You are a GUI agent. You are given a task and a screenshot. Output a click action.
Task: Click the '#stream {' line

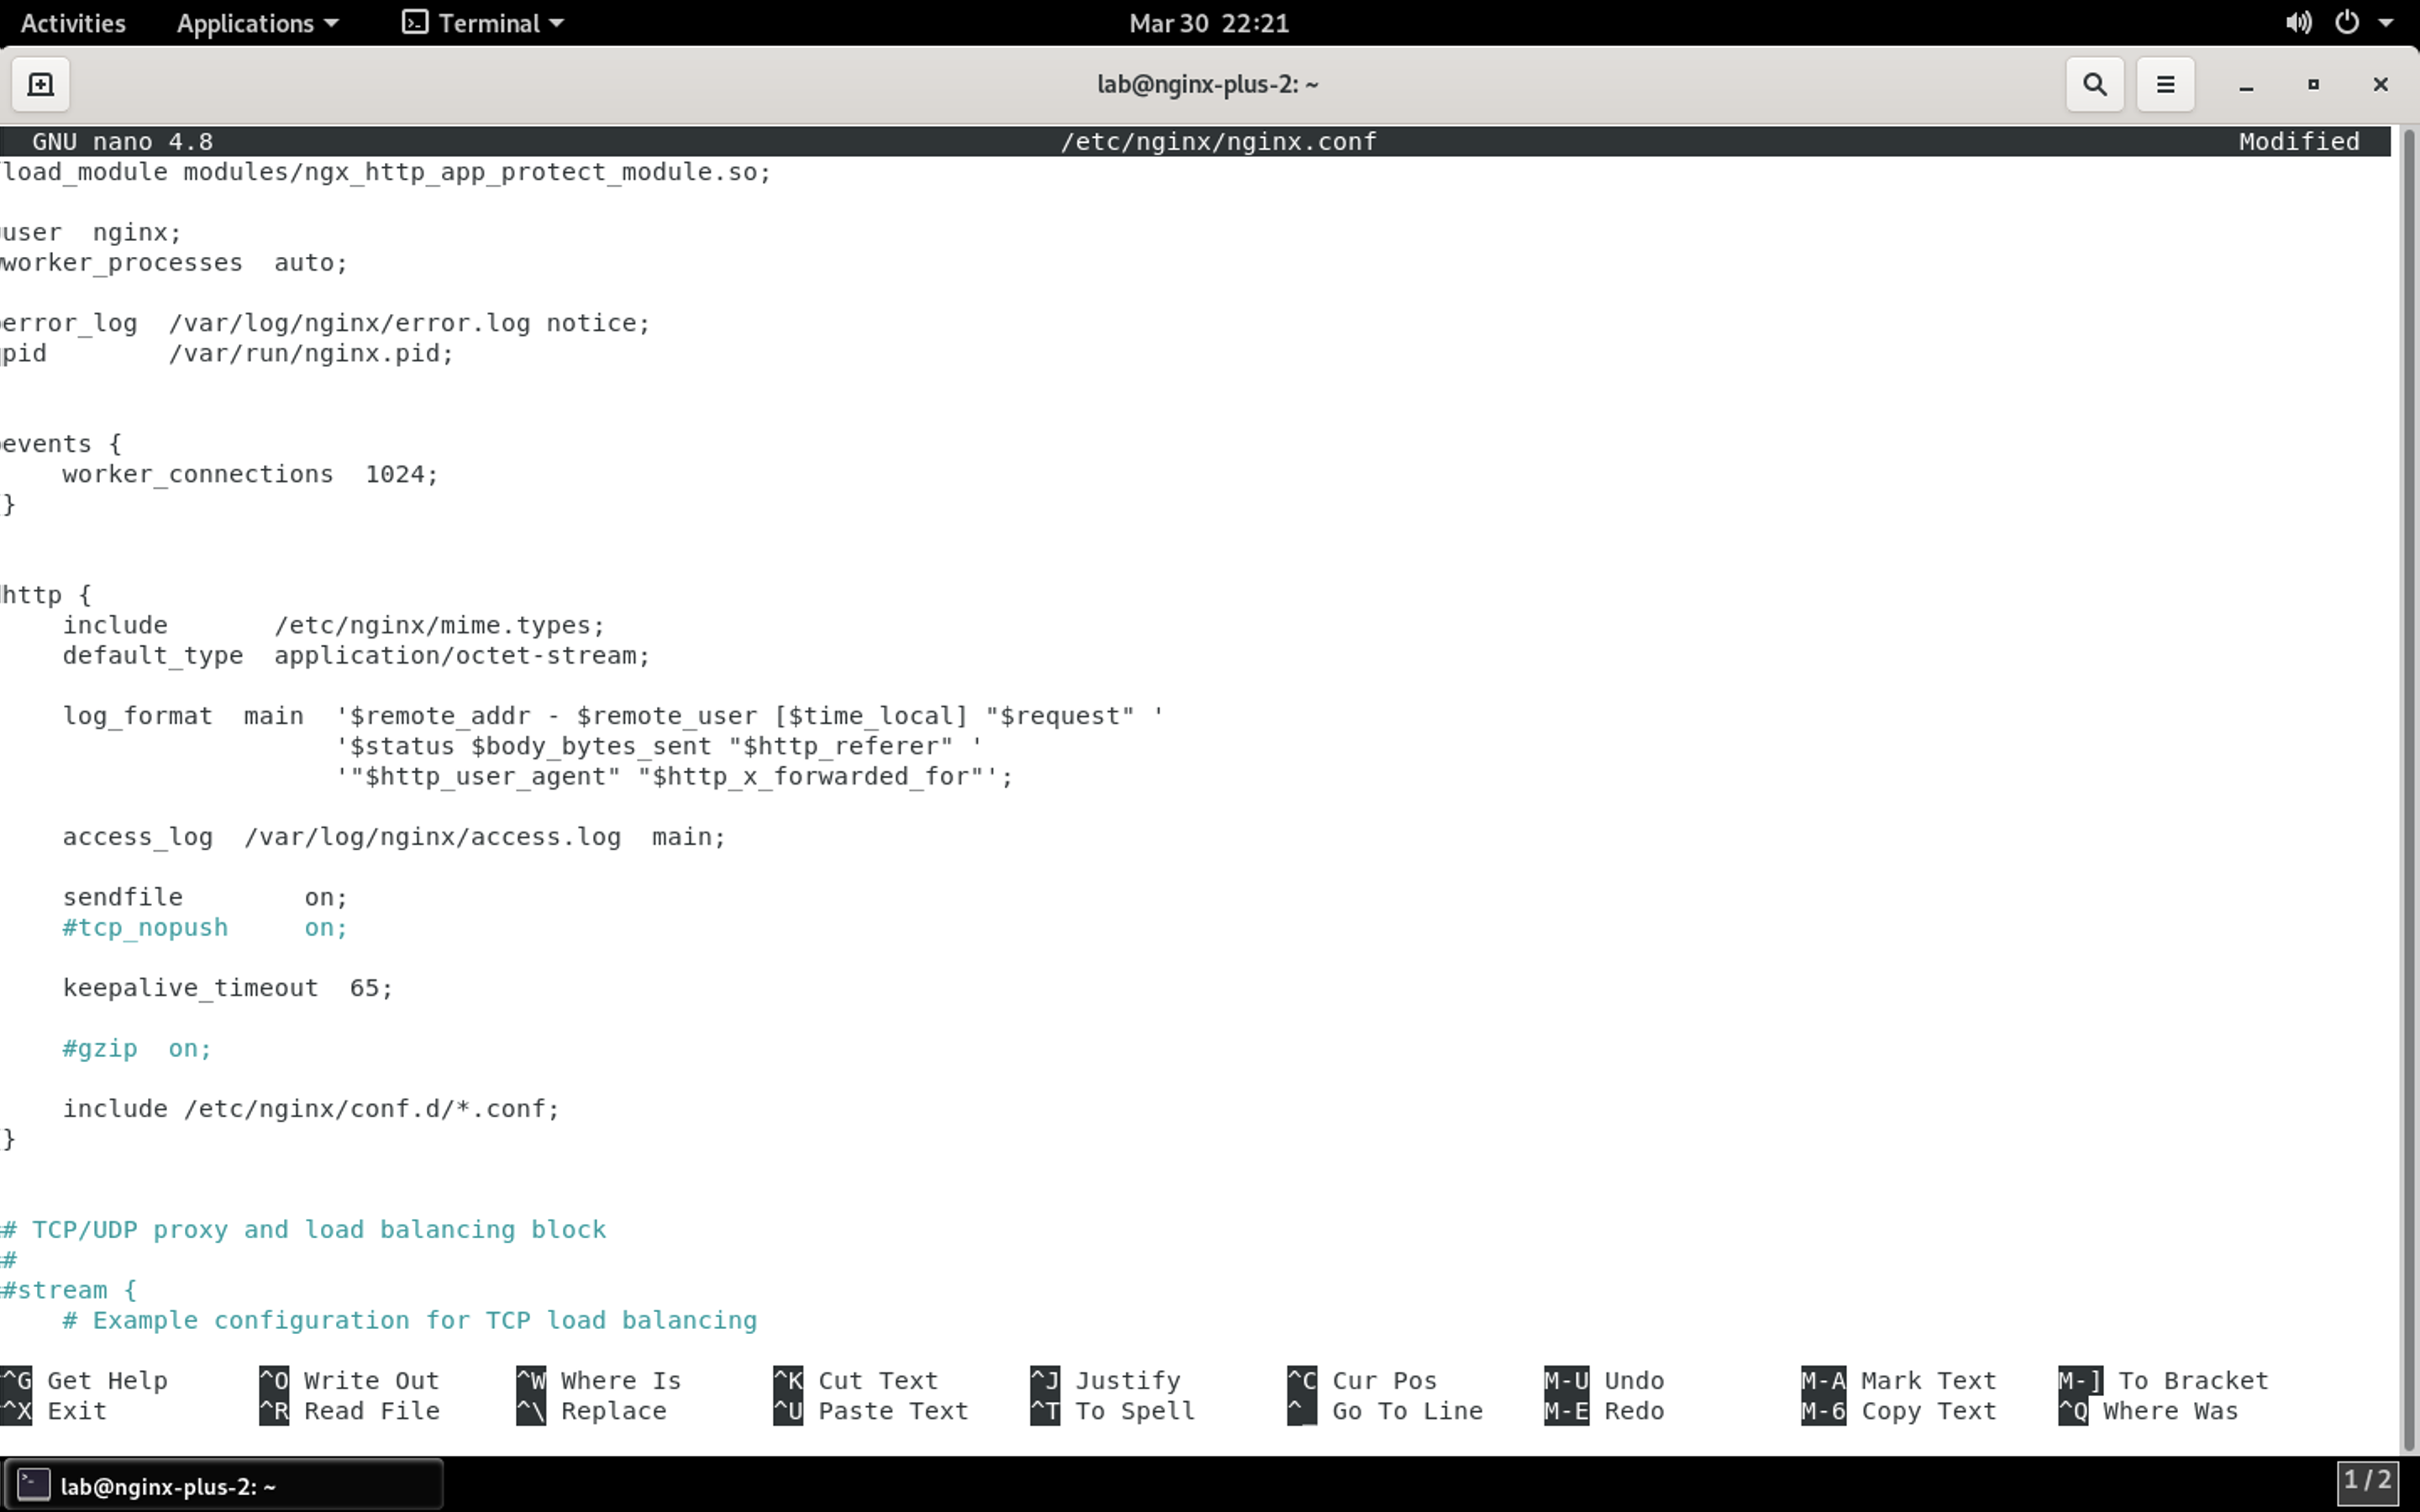(69, 1290)
